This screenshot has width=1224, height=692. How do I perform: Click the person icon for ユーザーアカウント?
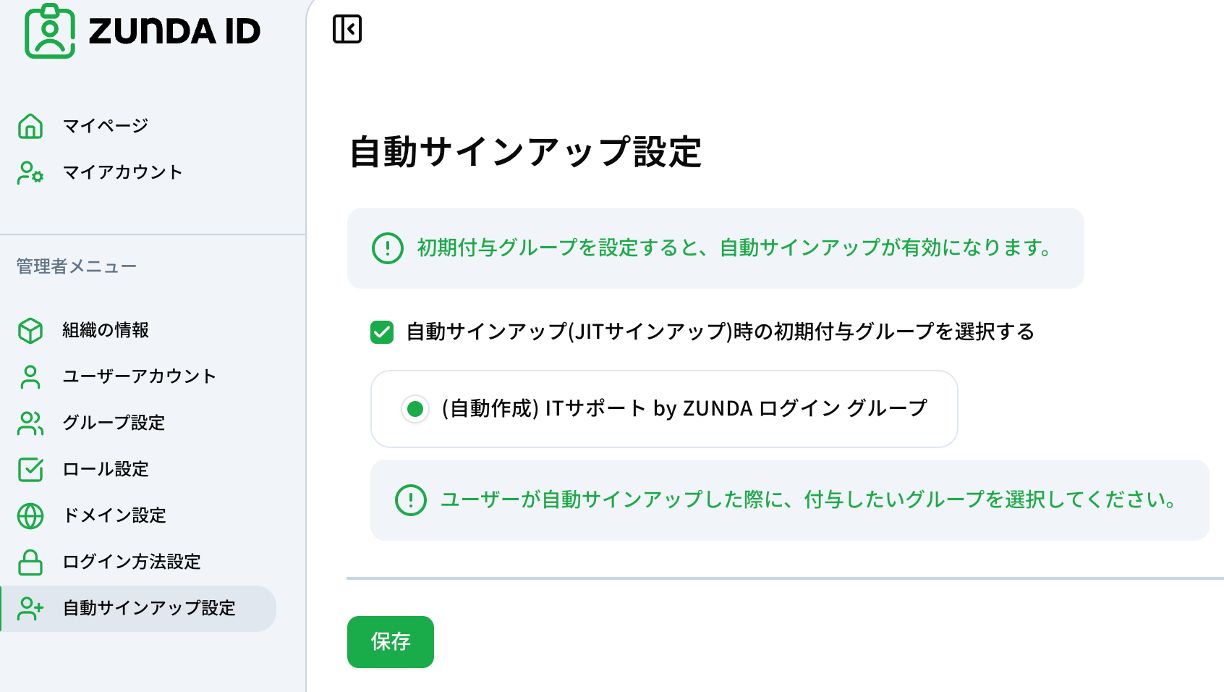[x=31, y=377]
